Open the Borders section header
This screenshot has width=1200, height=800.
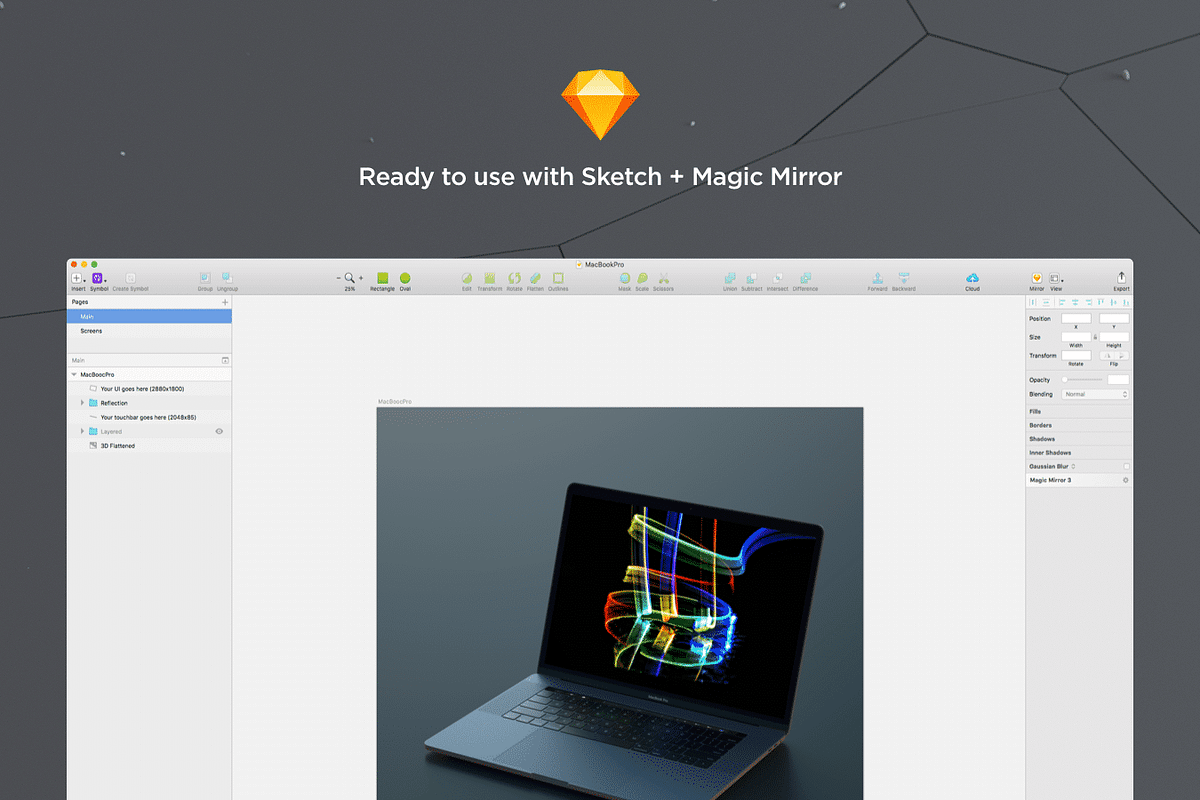click(1079, 425)
